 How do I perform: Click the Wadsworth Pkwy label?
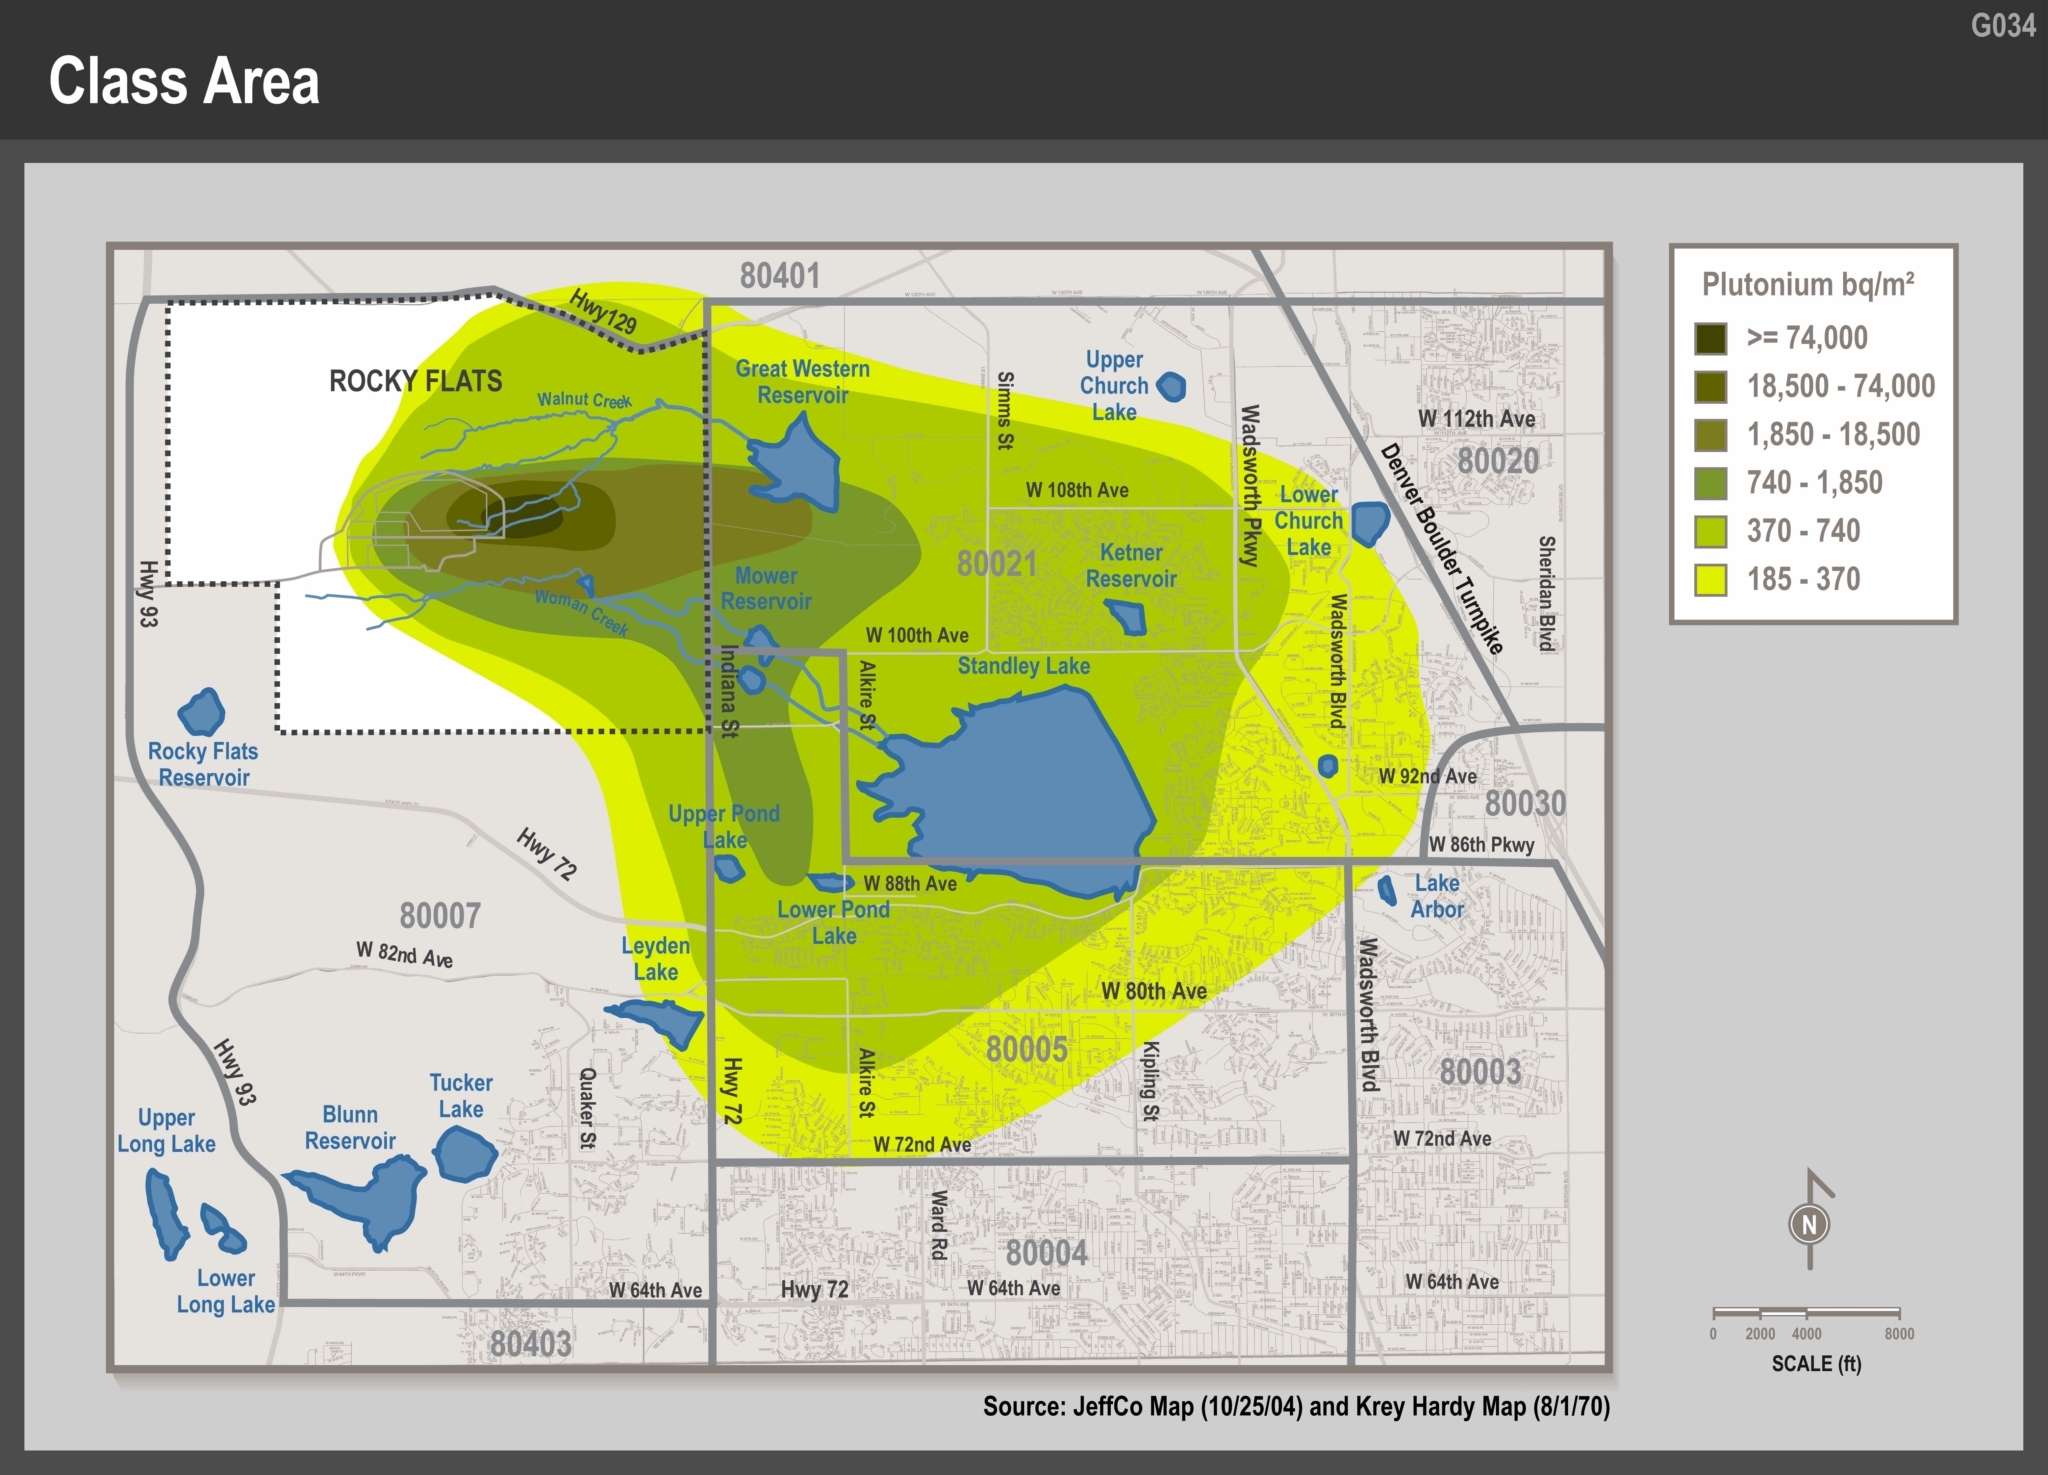coord(1250,485)
